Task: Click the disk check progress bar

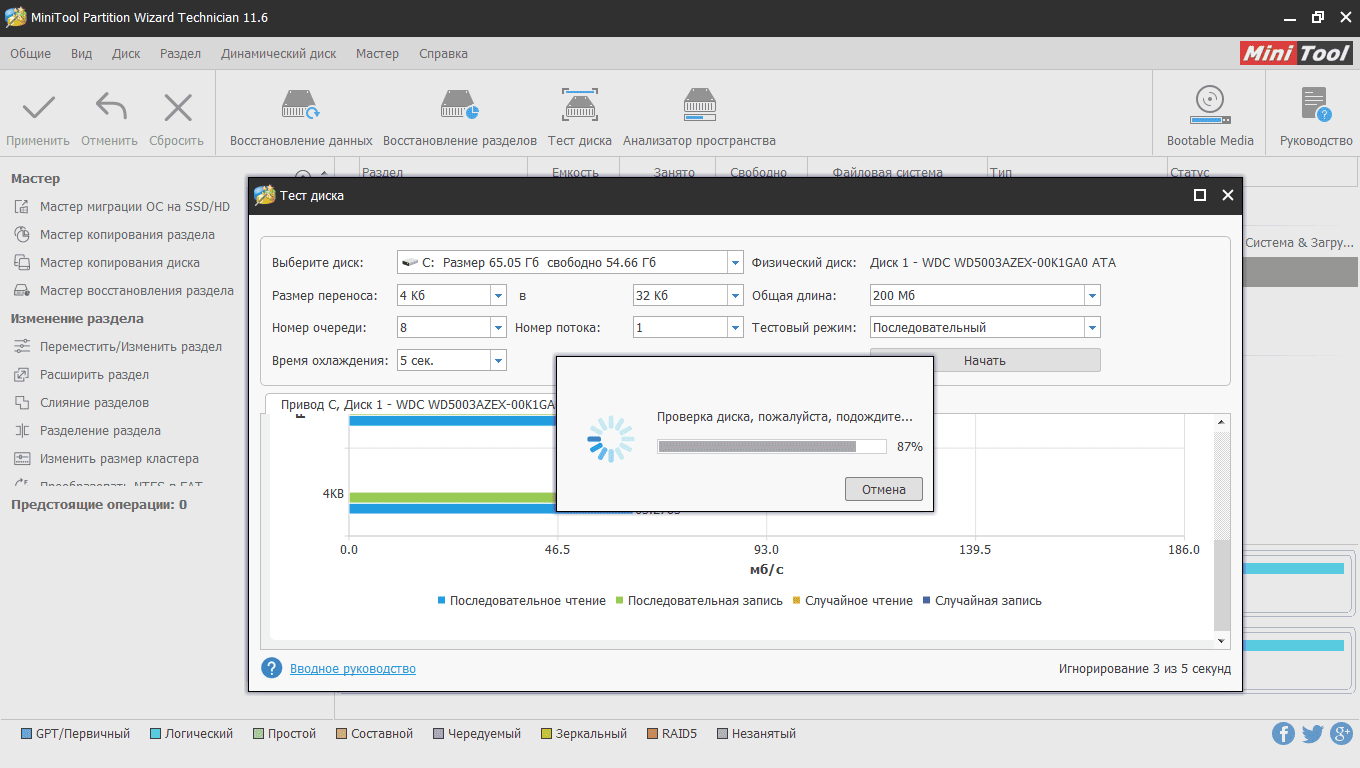Action: click(771, 446)
